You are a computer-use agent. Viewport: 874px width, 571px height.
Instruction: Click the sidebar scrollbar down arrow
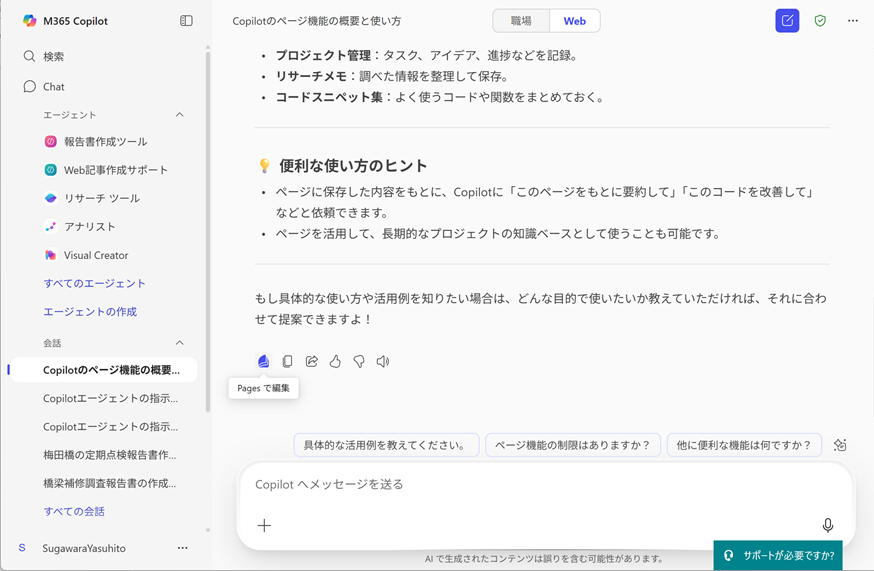coord(208,530)
